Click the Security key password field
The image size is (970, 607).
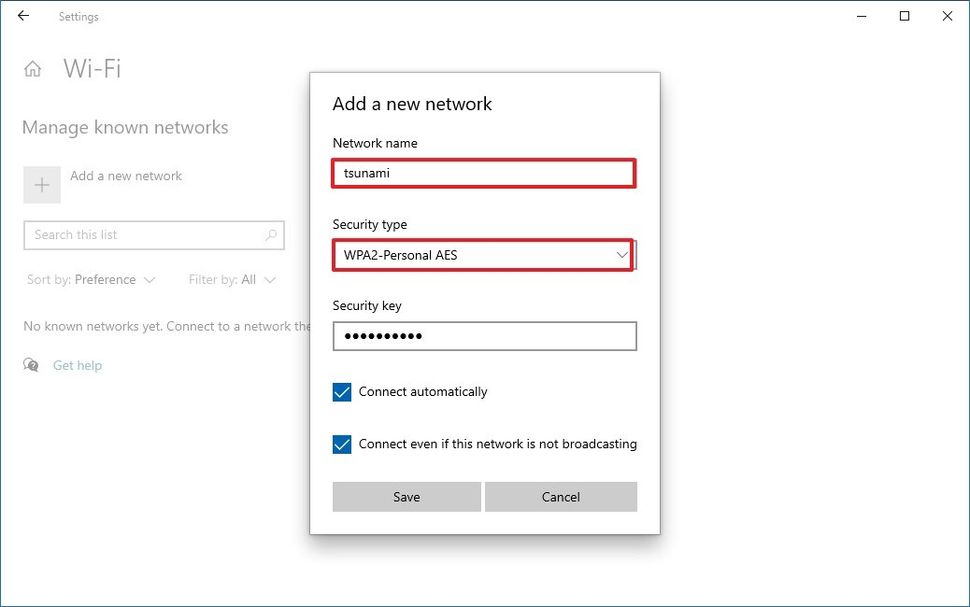[484, 336]
